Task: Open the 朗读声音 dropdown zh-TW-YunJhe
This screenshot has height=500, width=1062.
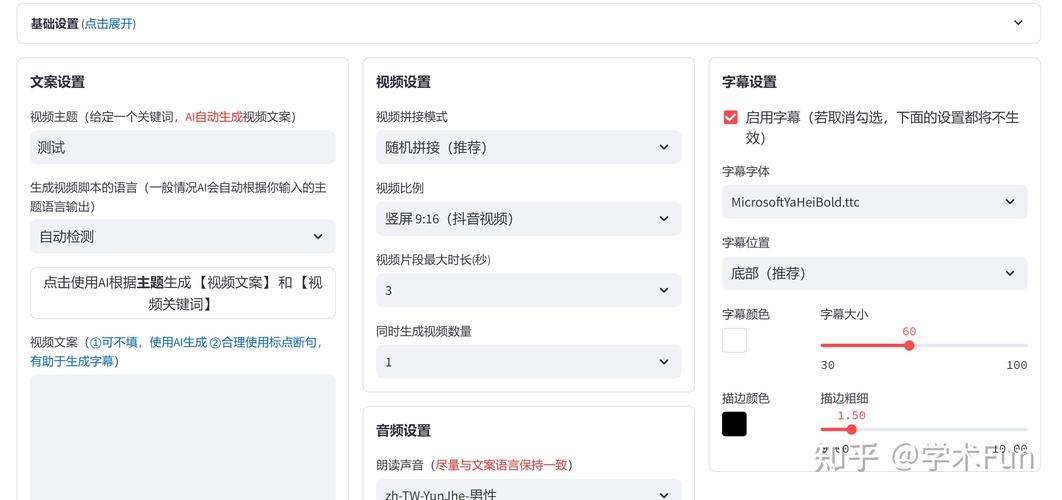Action: click(x=528, y=491)
